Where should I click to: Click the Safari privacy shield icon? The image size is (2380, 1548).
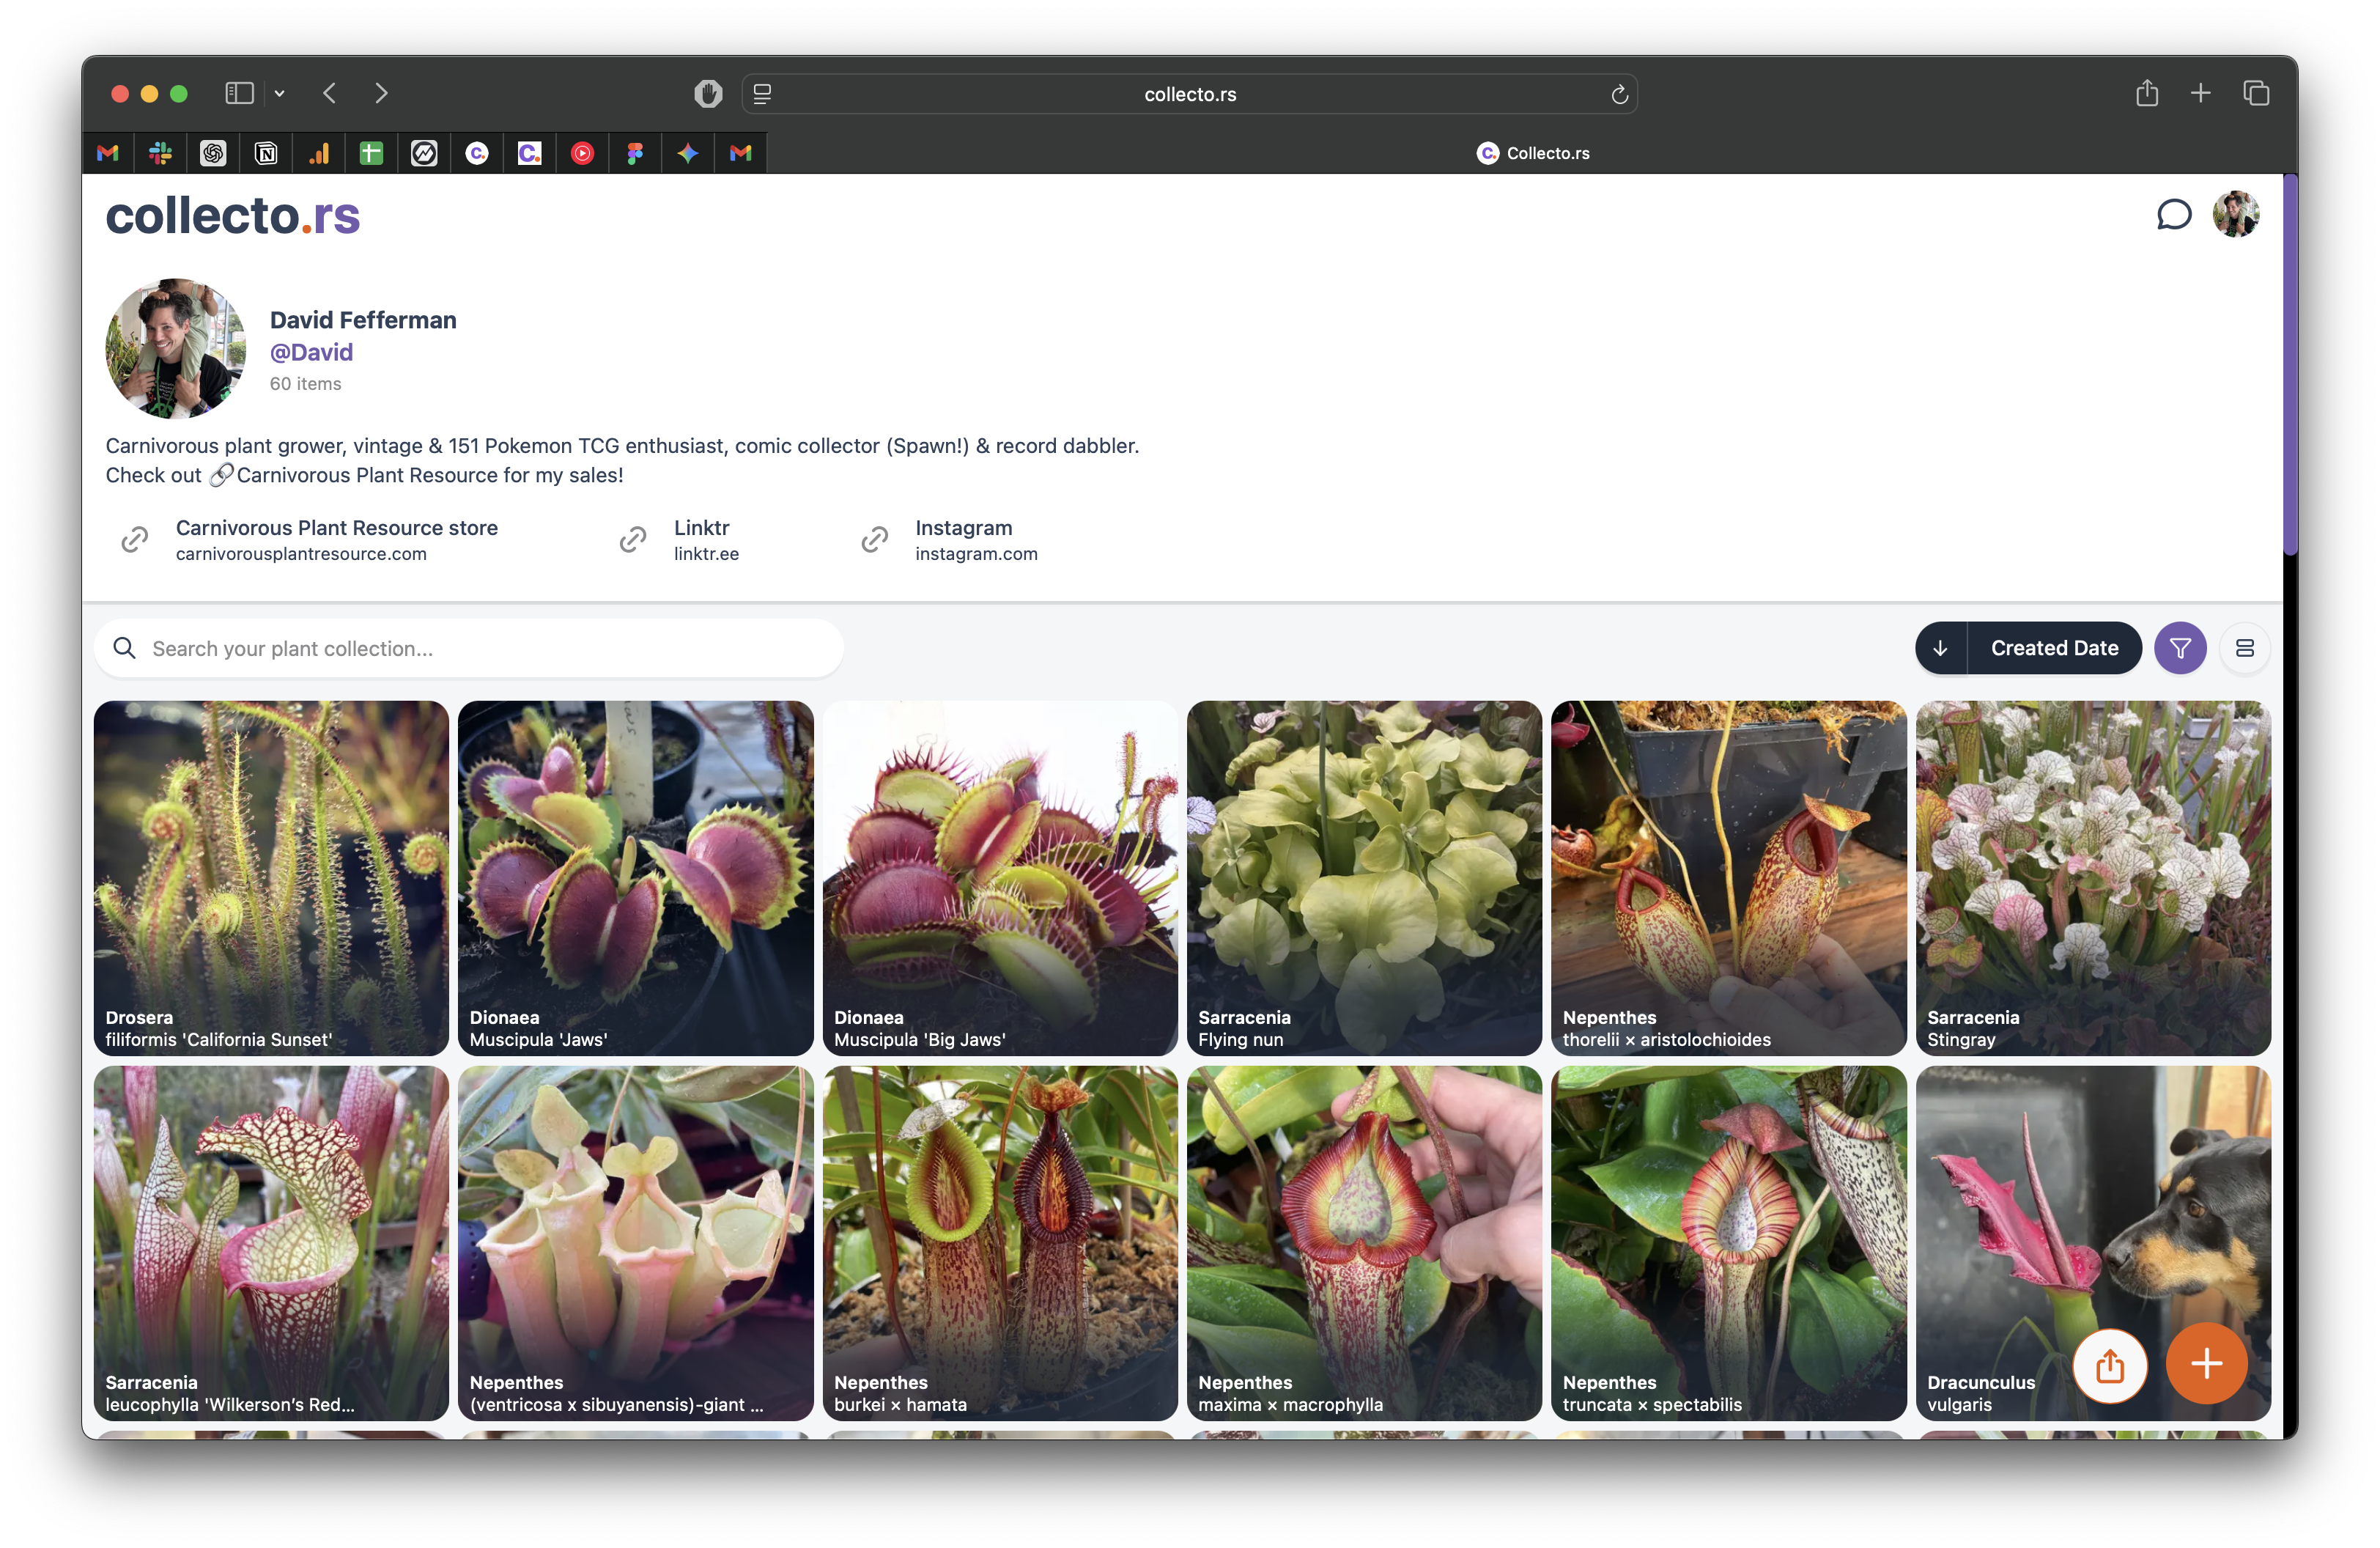[708, 94]
